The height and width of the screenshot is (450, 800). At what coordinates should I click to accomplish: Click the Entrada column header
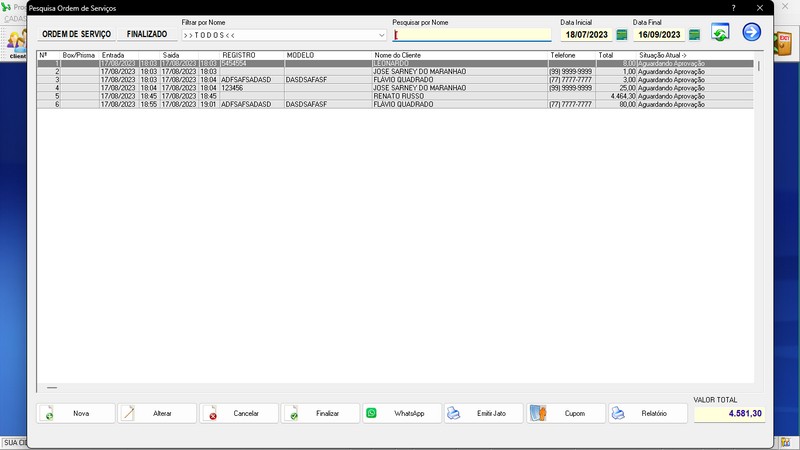click(x=119, y=55)
